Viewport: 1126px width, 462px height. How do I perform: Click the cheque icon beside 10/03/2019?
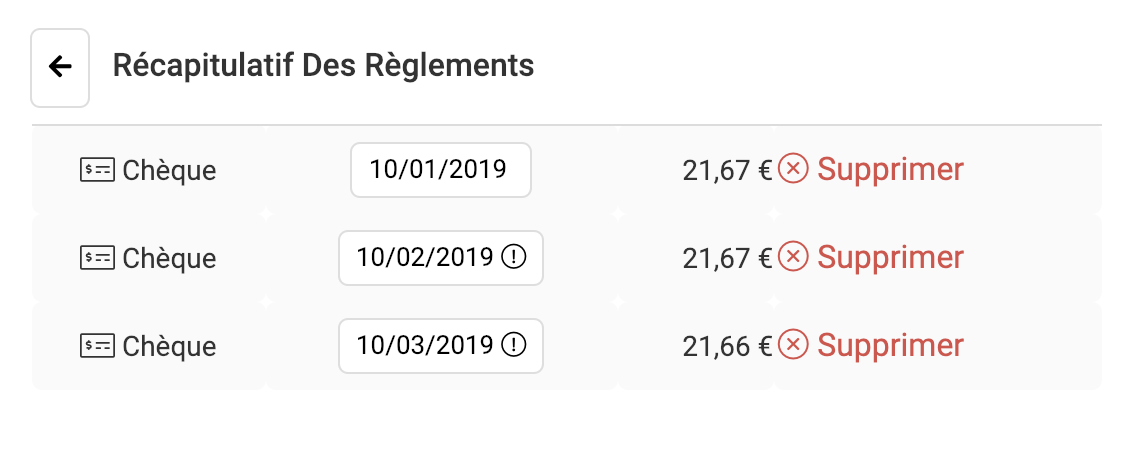coord(97,346)
